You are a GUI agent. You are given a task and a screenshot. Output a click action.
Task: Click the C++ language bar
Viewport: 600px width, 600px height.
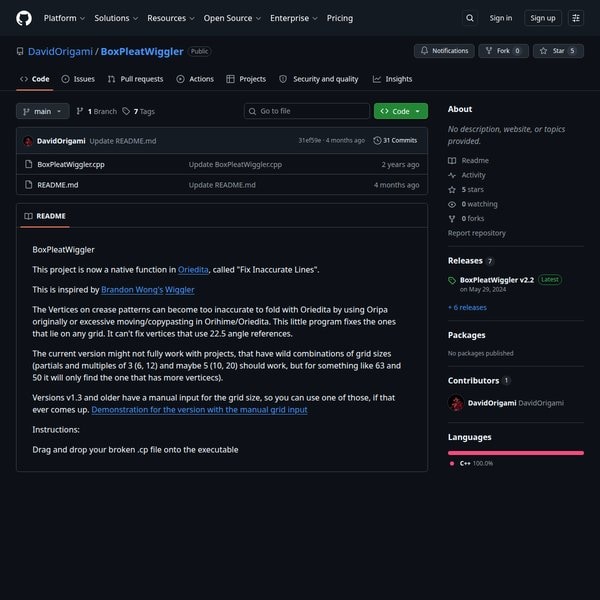click(516, 453)
